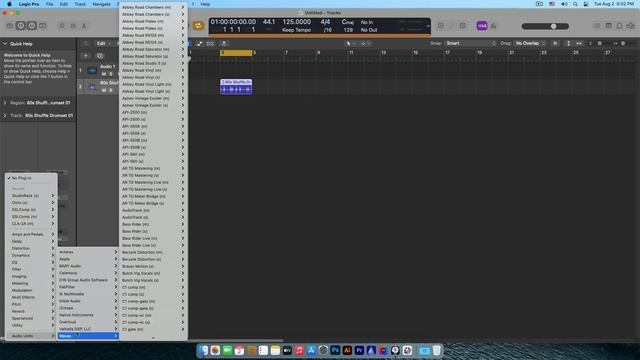Open the Toolbar button in control bar

(42, 26)
